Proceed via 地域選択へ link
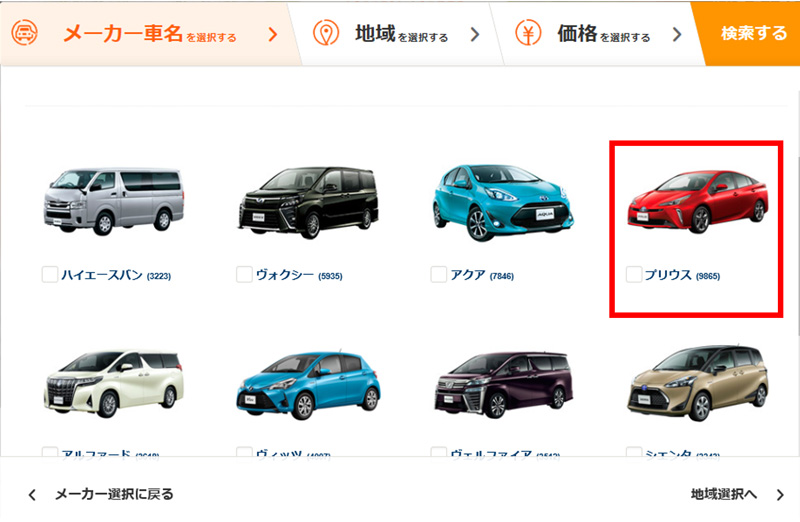This screenshot has height=522, width=800. [723, 494]
